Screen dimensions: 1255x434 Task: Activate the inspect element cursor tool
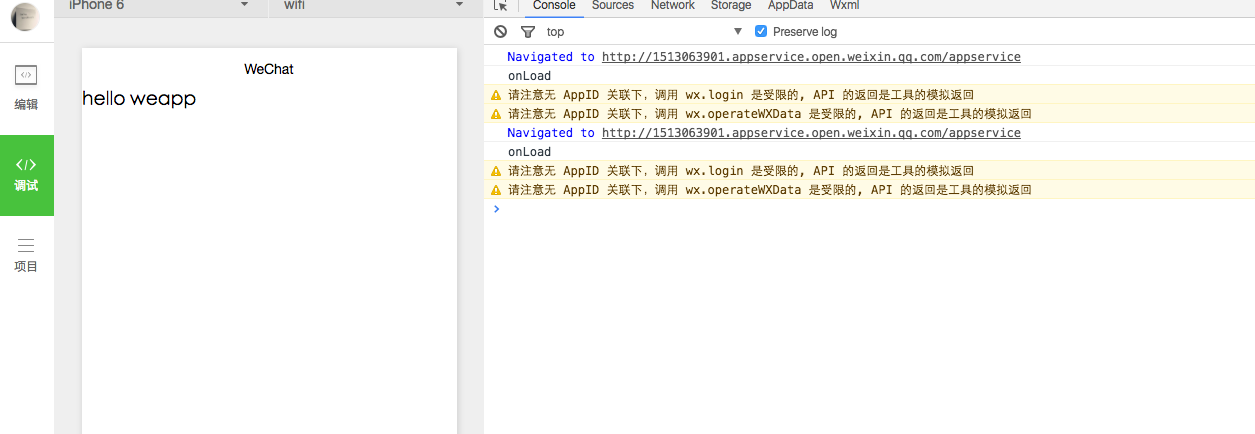[x=501, y=5]
